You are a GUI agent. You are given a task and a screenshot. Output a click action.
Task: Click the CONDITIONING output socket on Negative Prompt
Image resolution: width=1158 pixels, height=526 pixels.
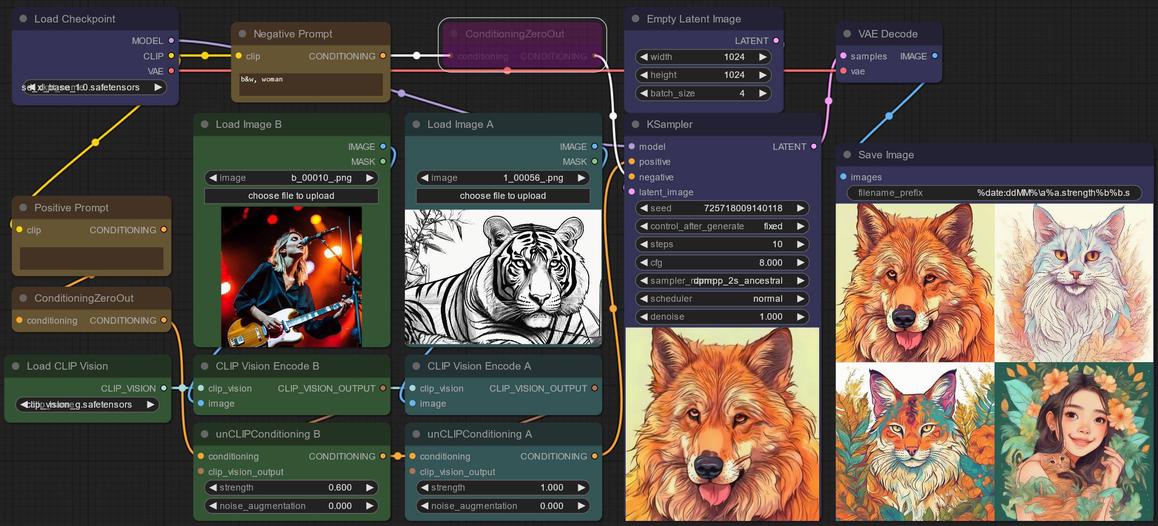pos(383,56)
